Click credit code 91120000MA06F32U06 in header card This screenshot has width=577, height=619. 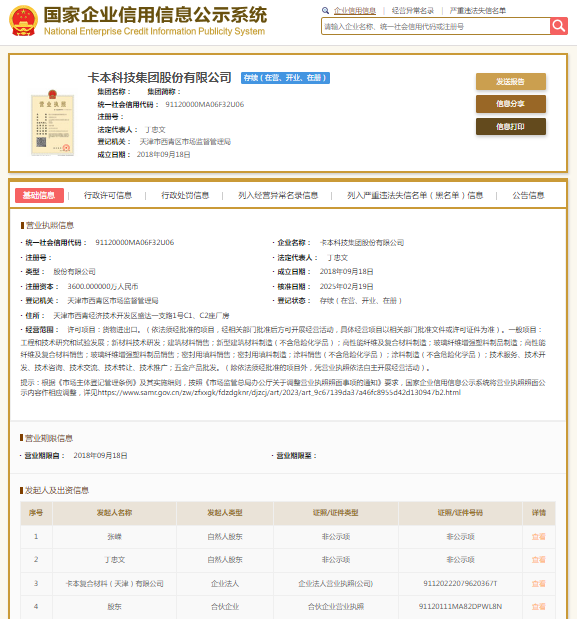(x=204, y=105)
